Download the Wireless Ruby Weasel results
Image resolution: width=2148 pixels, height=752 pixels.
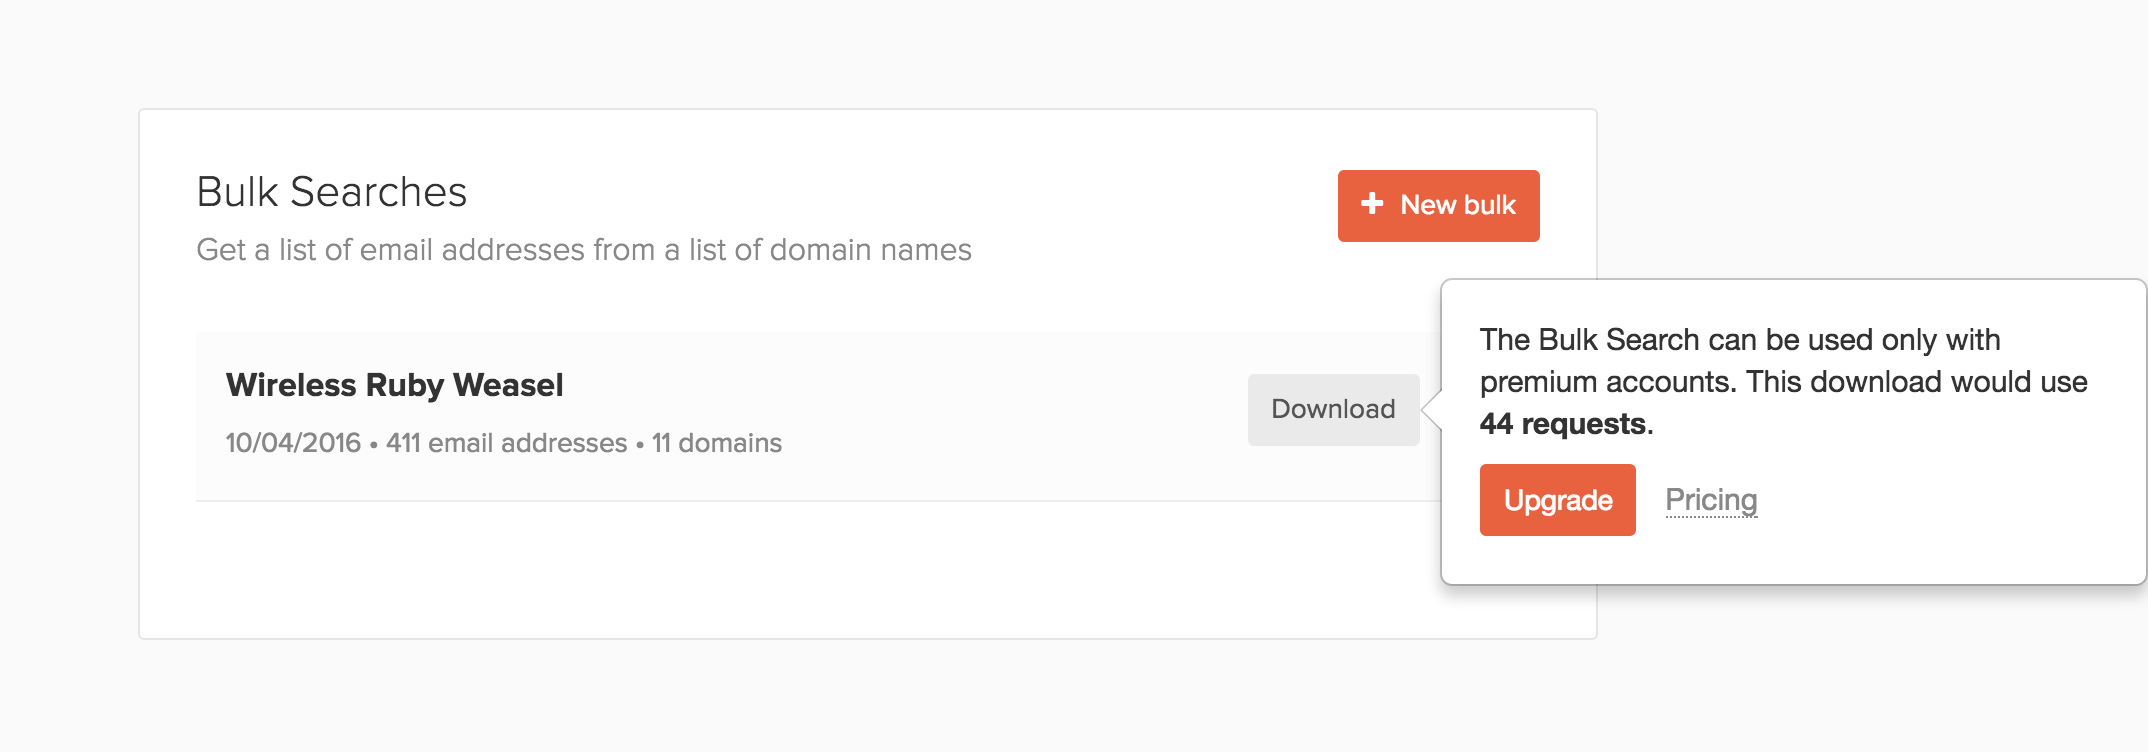tap(1333, 409)
